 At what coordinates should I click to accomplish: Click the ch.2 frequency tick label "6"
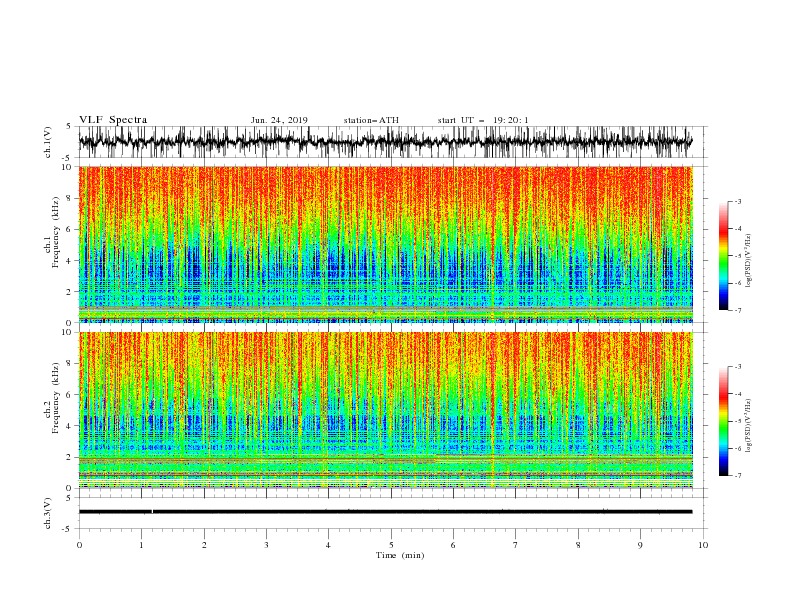coord(69,394)
